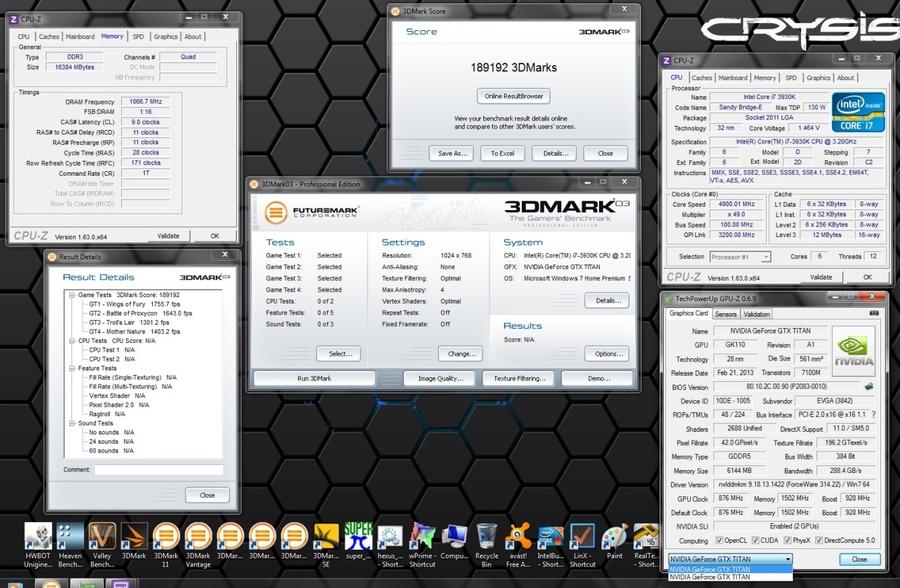Select the Ragtroll N/A tree row
This screenshot has width=900, height=588.
click(107, 414)
